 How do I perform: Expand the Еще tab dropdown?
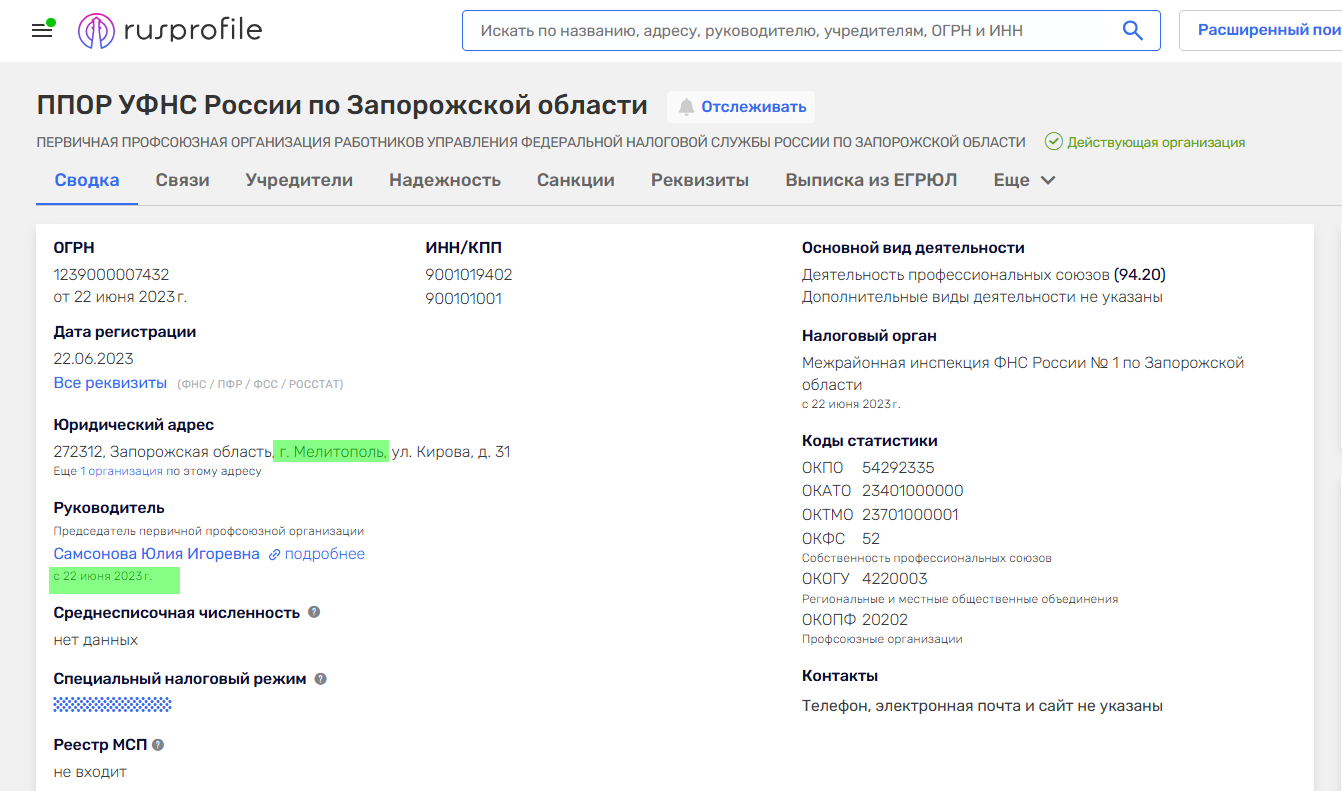[x=1024, y=180]
